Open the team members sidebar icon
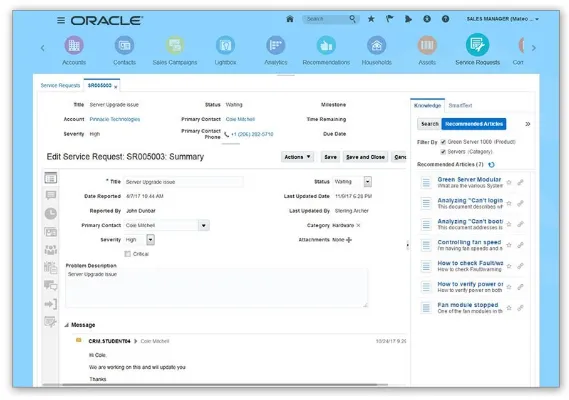This screenshot has height=400, width=569. pos(51,250)
